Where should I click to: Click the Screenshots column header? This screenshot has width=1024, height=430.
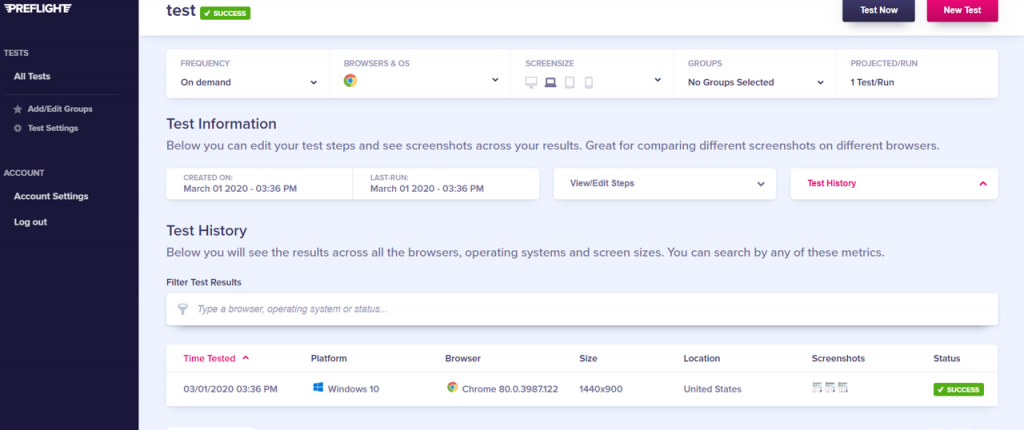[x=838, y=358]
